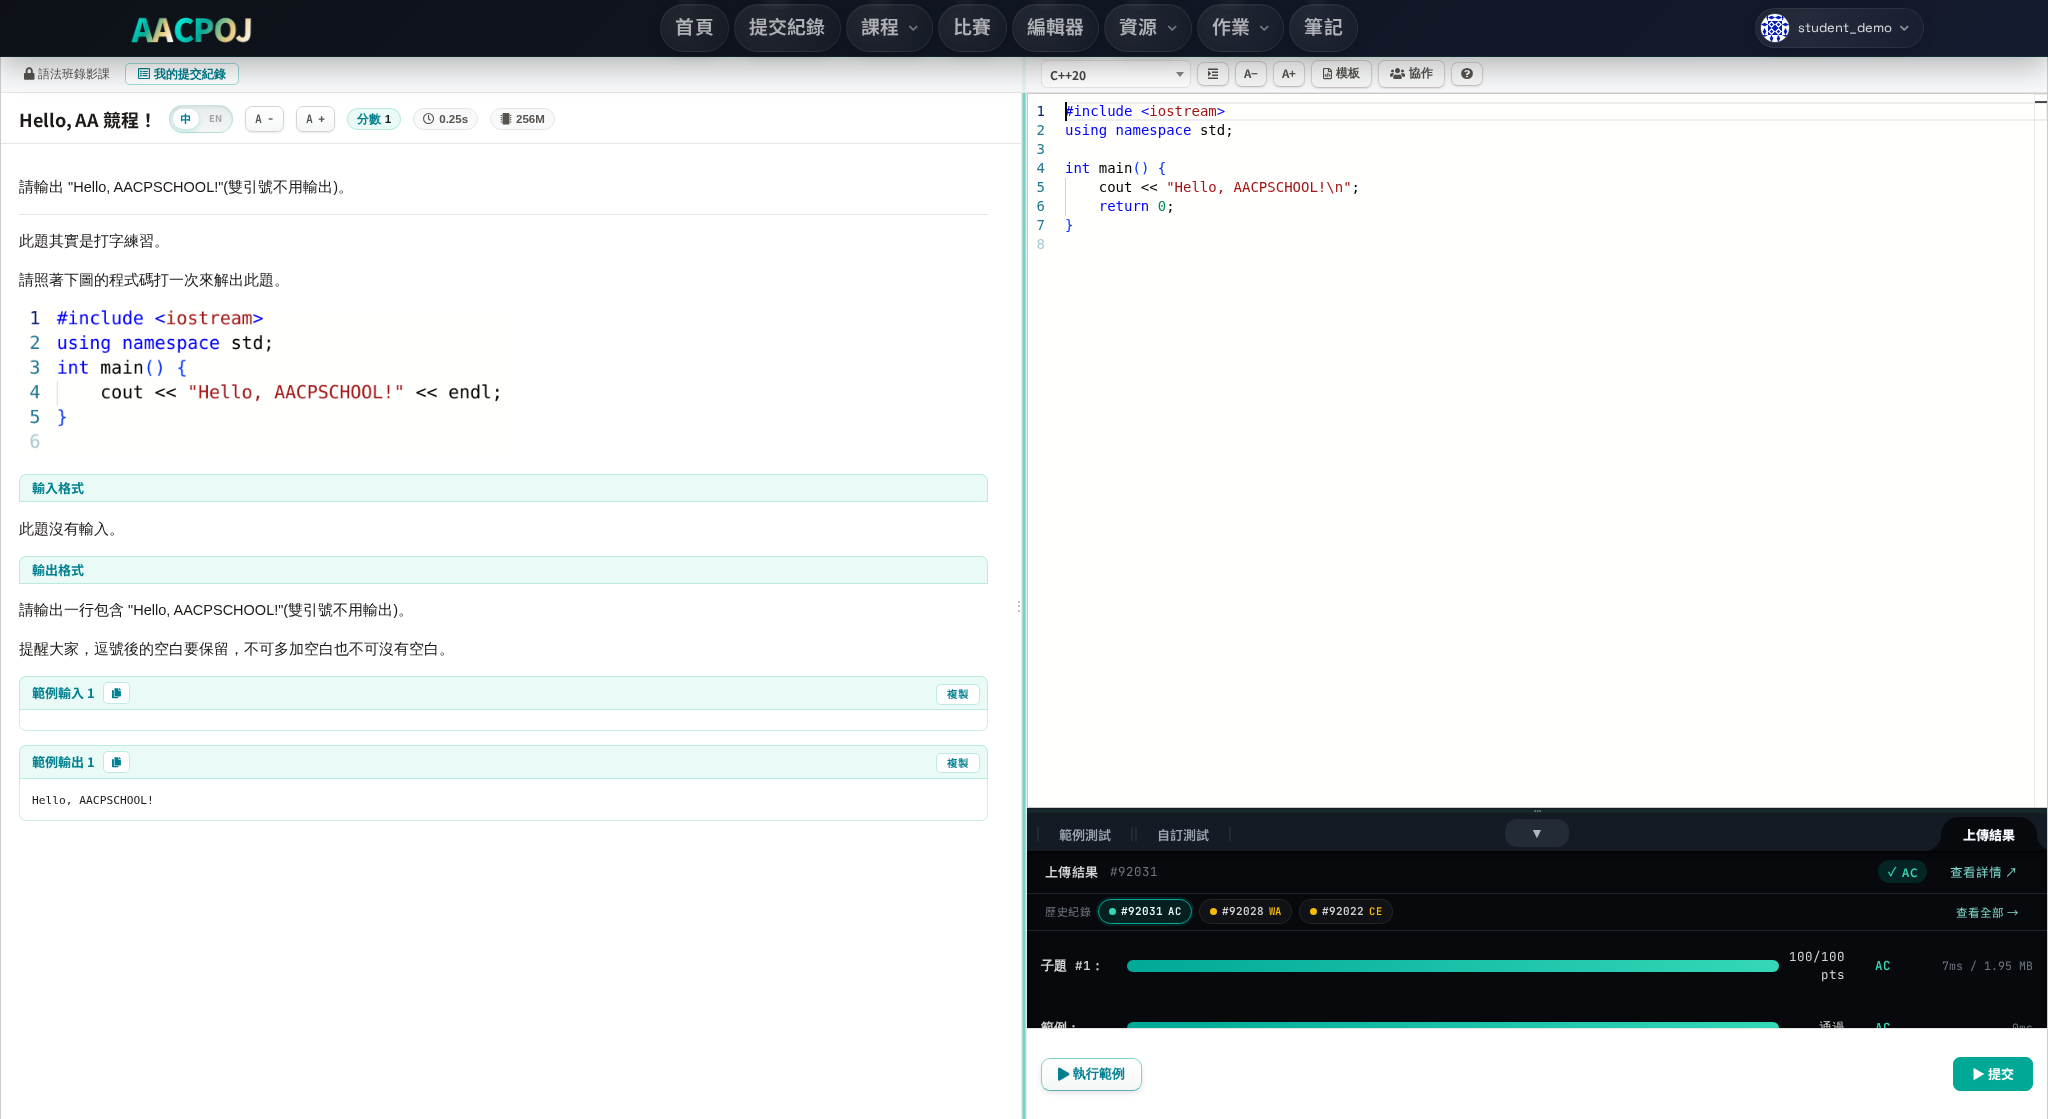The image size is (2048, 1119).
Task: Click the 0.25s time limit badge
Action: tap(445, 119)
